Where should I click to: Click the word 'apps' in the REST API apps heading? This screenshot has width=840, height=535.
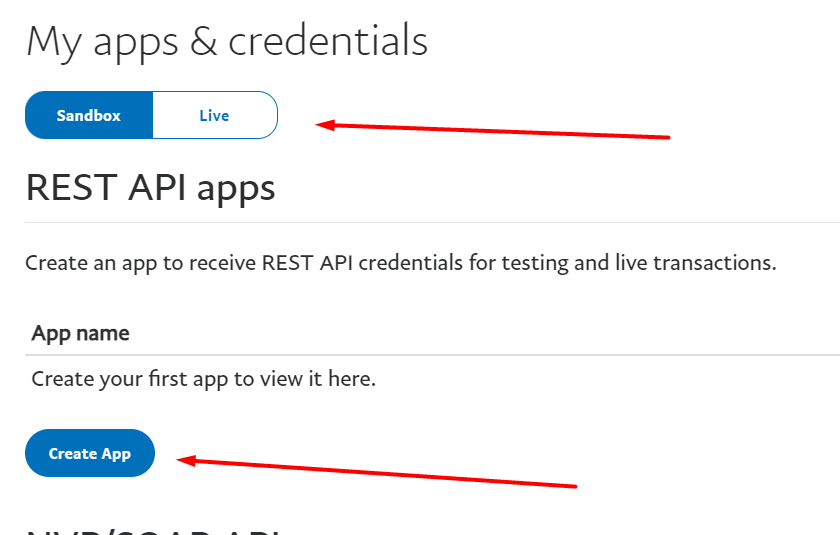(x=236, y=190)
